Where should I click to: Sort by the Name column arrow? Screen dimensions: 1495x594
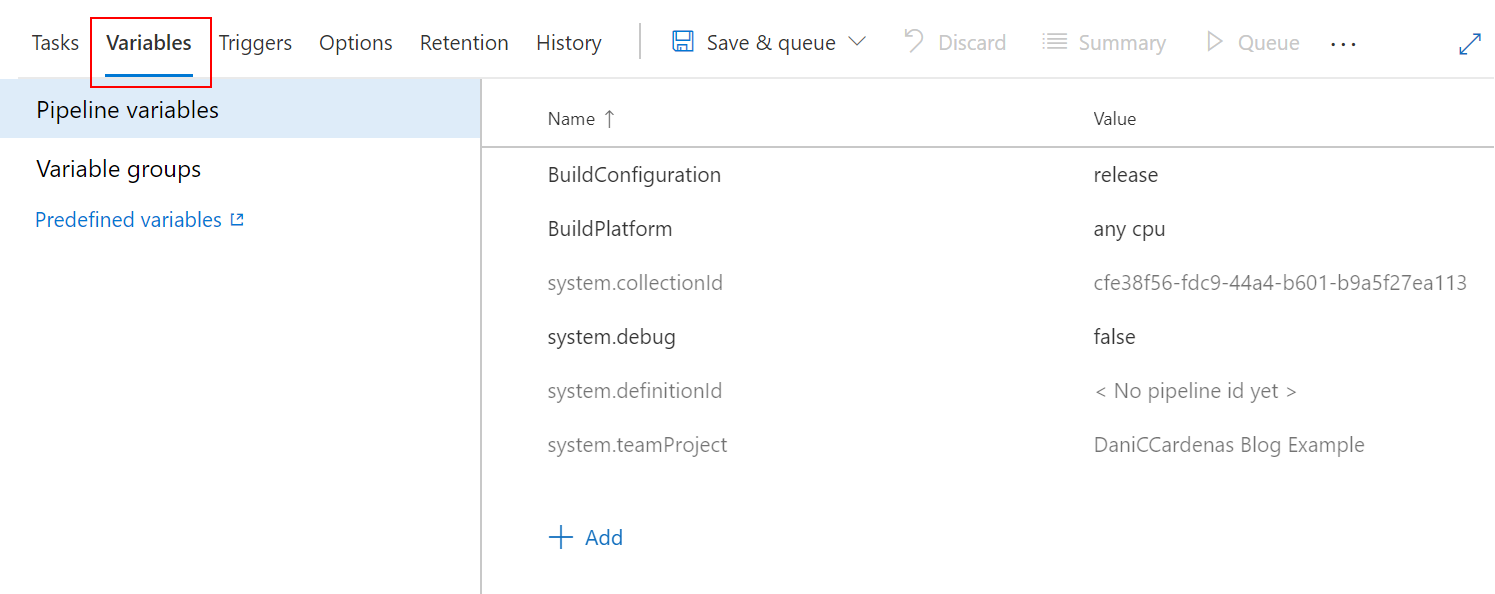pos(608,119)
